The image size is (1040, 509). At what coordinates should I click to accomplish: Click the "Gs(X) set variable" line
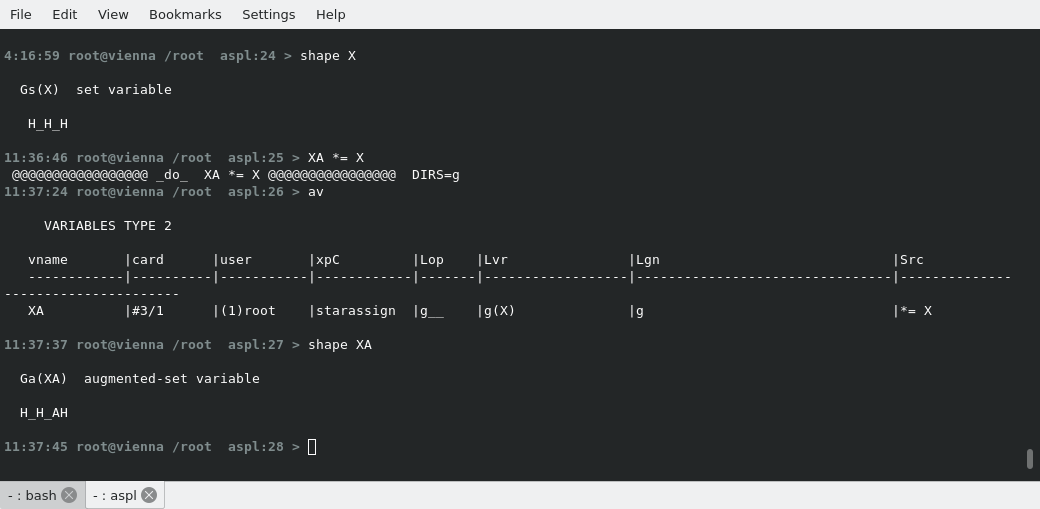pos(96,90)
